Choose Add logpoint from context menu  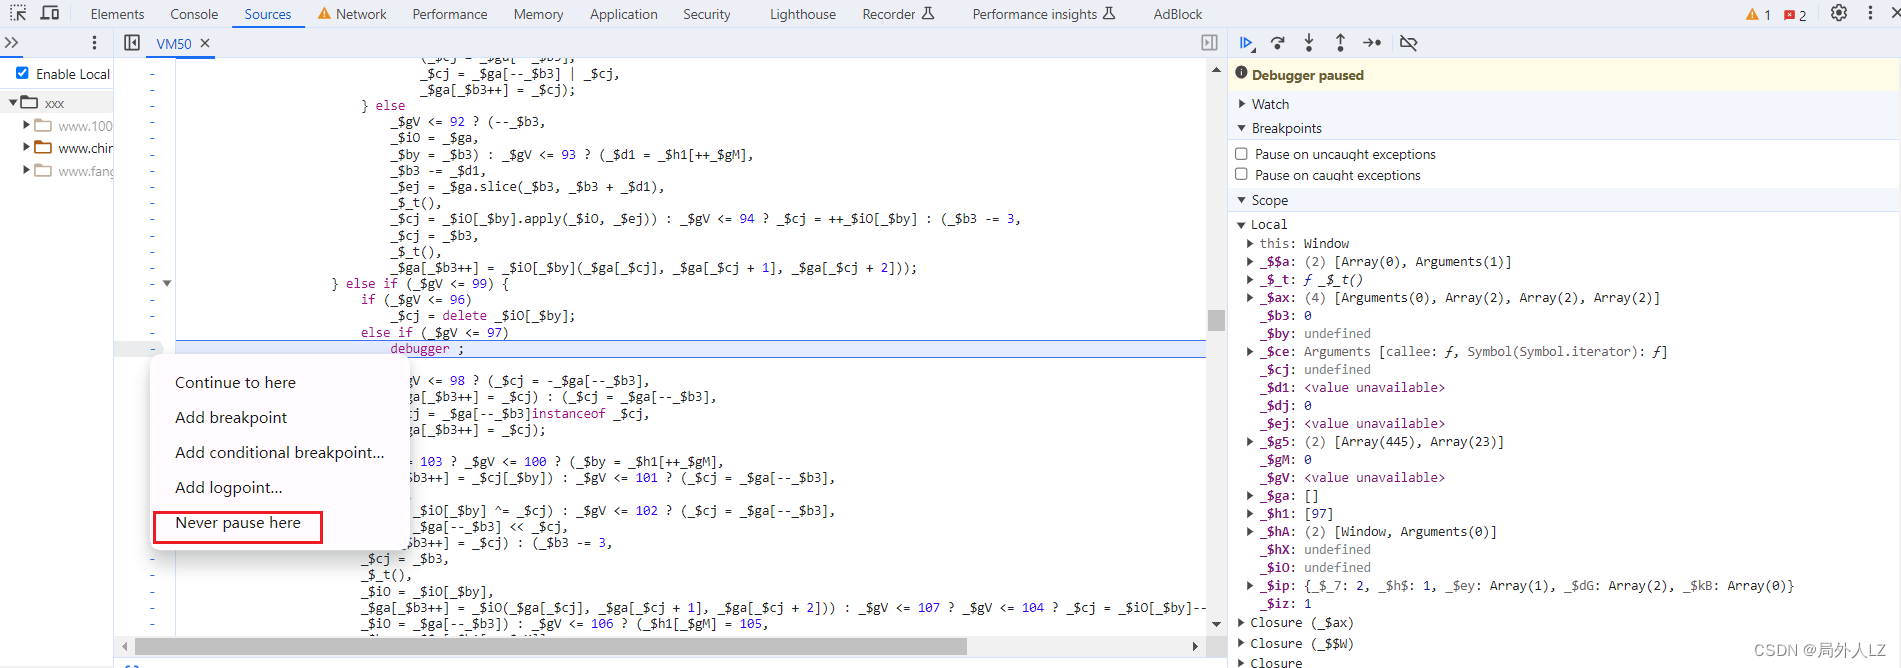pyautogui.click(x=228, y=488)
